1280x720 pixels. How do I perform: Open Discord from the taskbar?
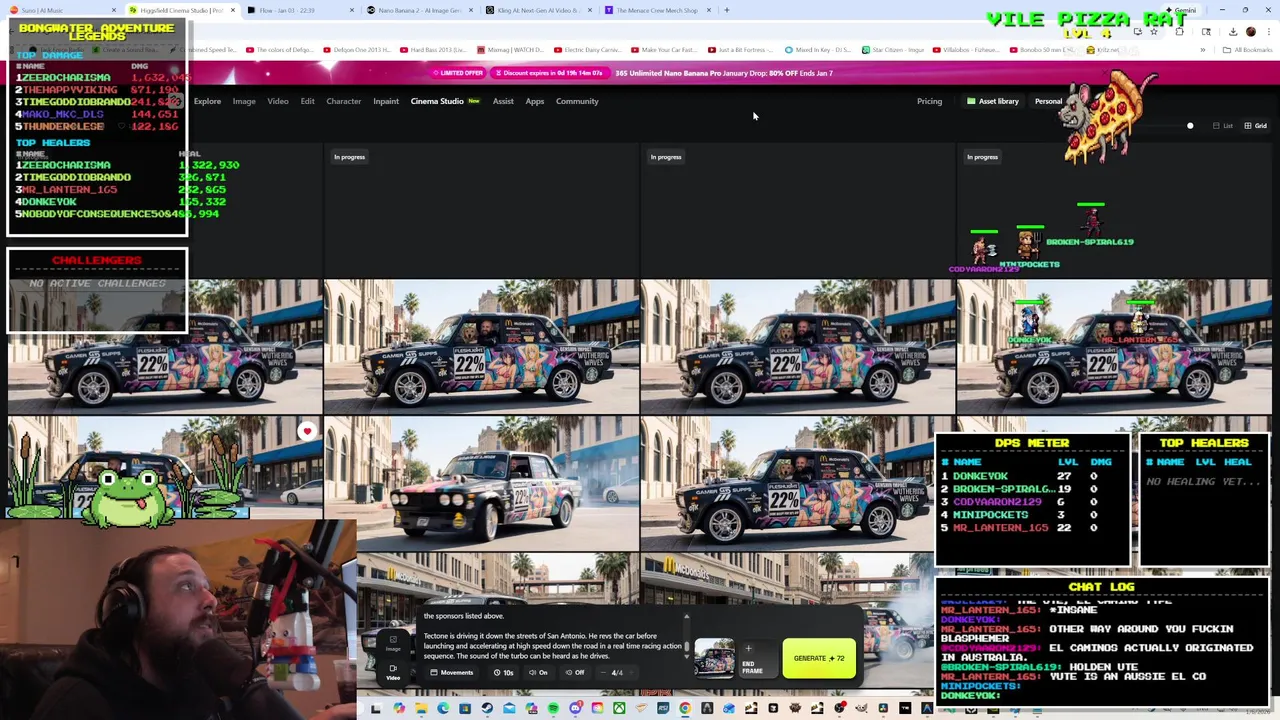pos(575,708)
